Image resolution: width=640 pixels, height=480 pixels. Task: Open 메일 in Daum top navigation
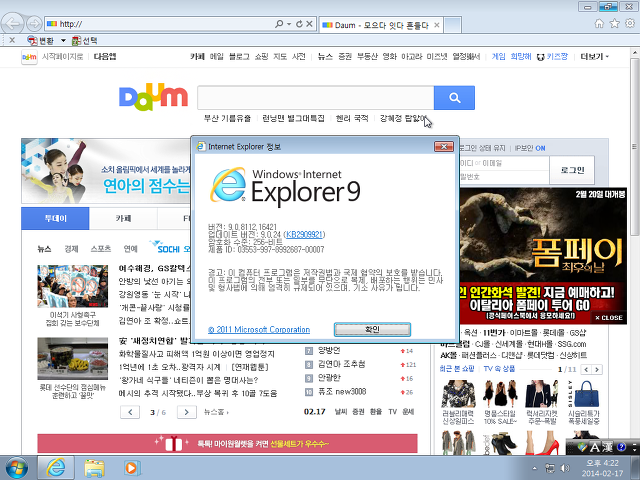pos(217,57)
